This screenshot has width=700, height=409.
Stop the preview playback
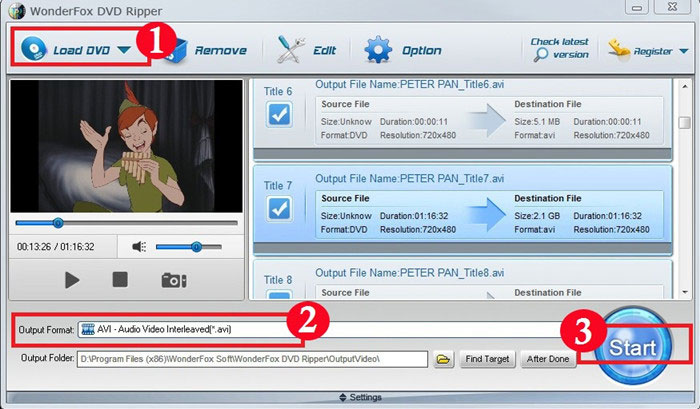[120, 280]
